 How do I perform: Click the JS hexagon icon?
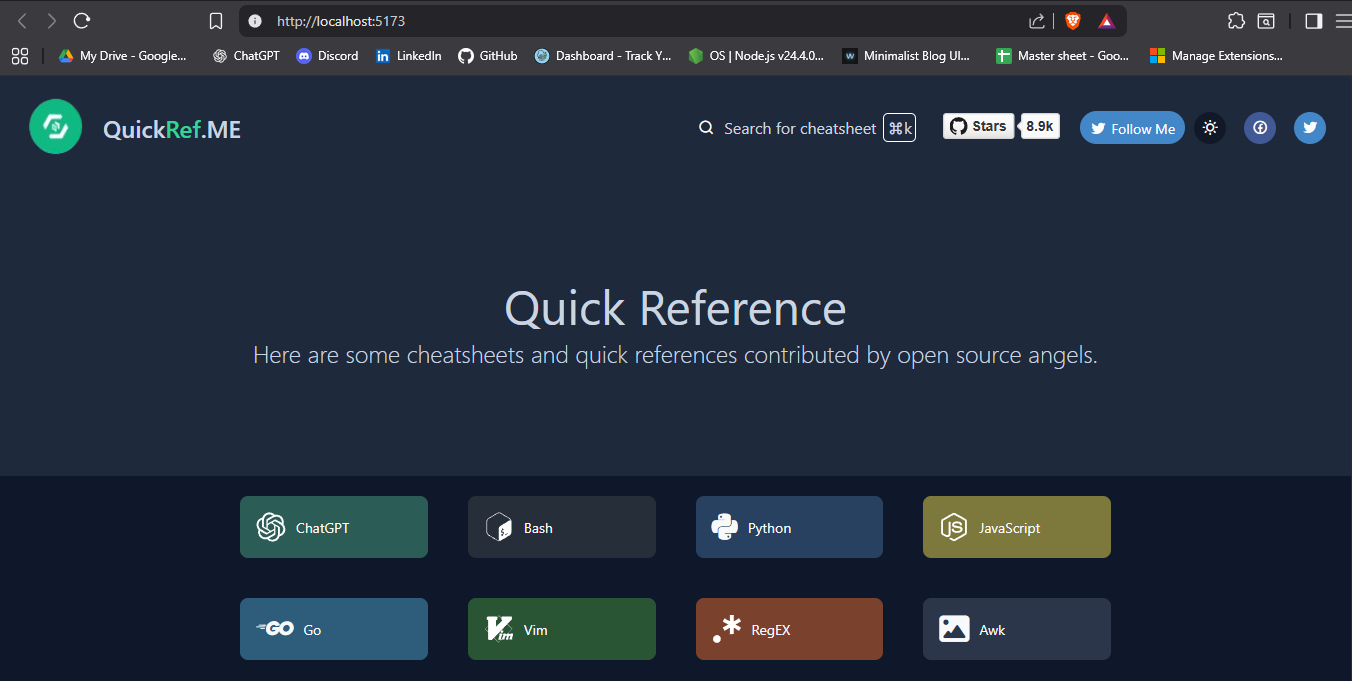coord(954,527)
